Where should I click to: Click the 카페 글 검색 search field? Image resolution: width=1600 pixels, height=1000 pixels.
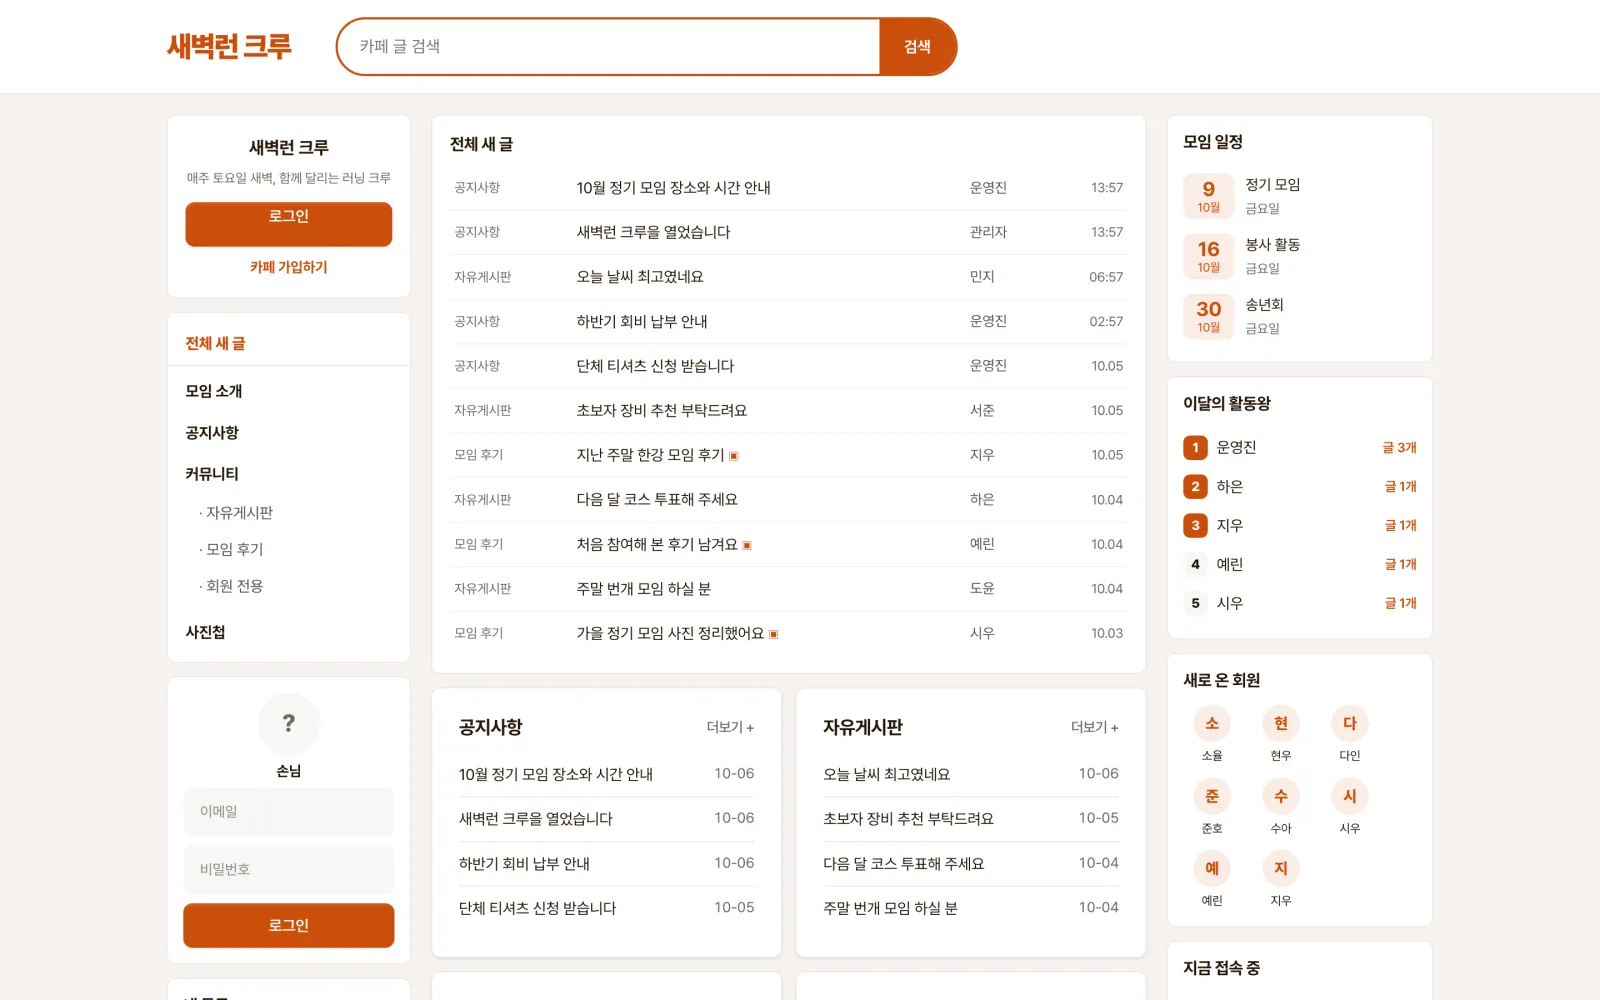pos(608,46)
